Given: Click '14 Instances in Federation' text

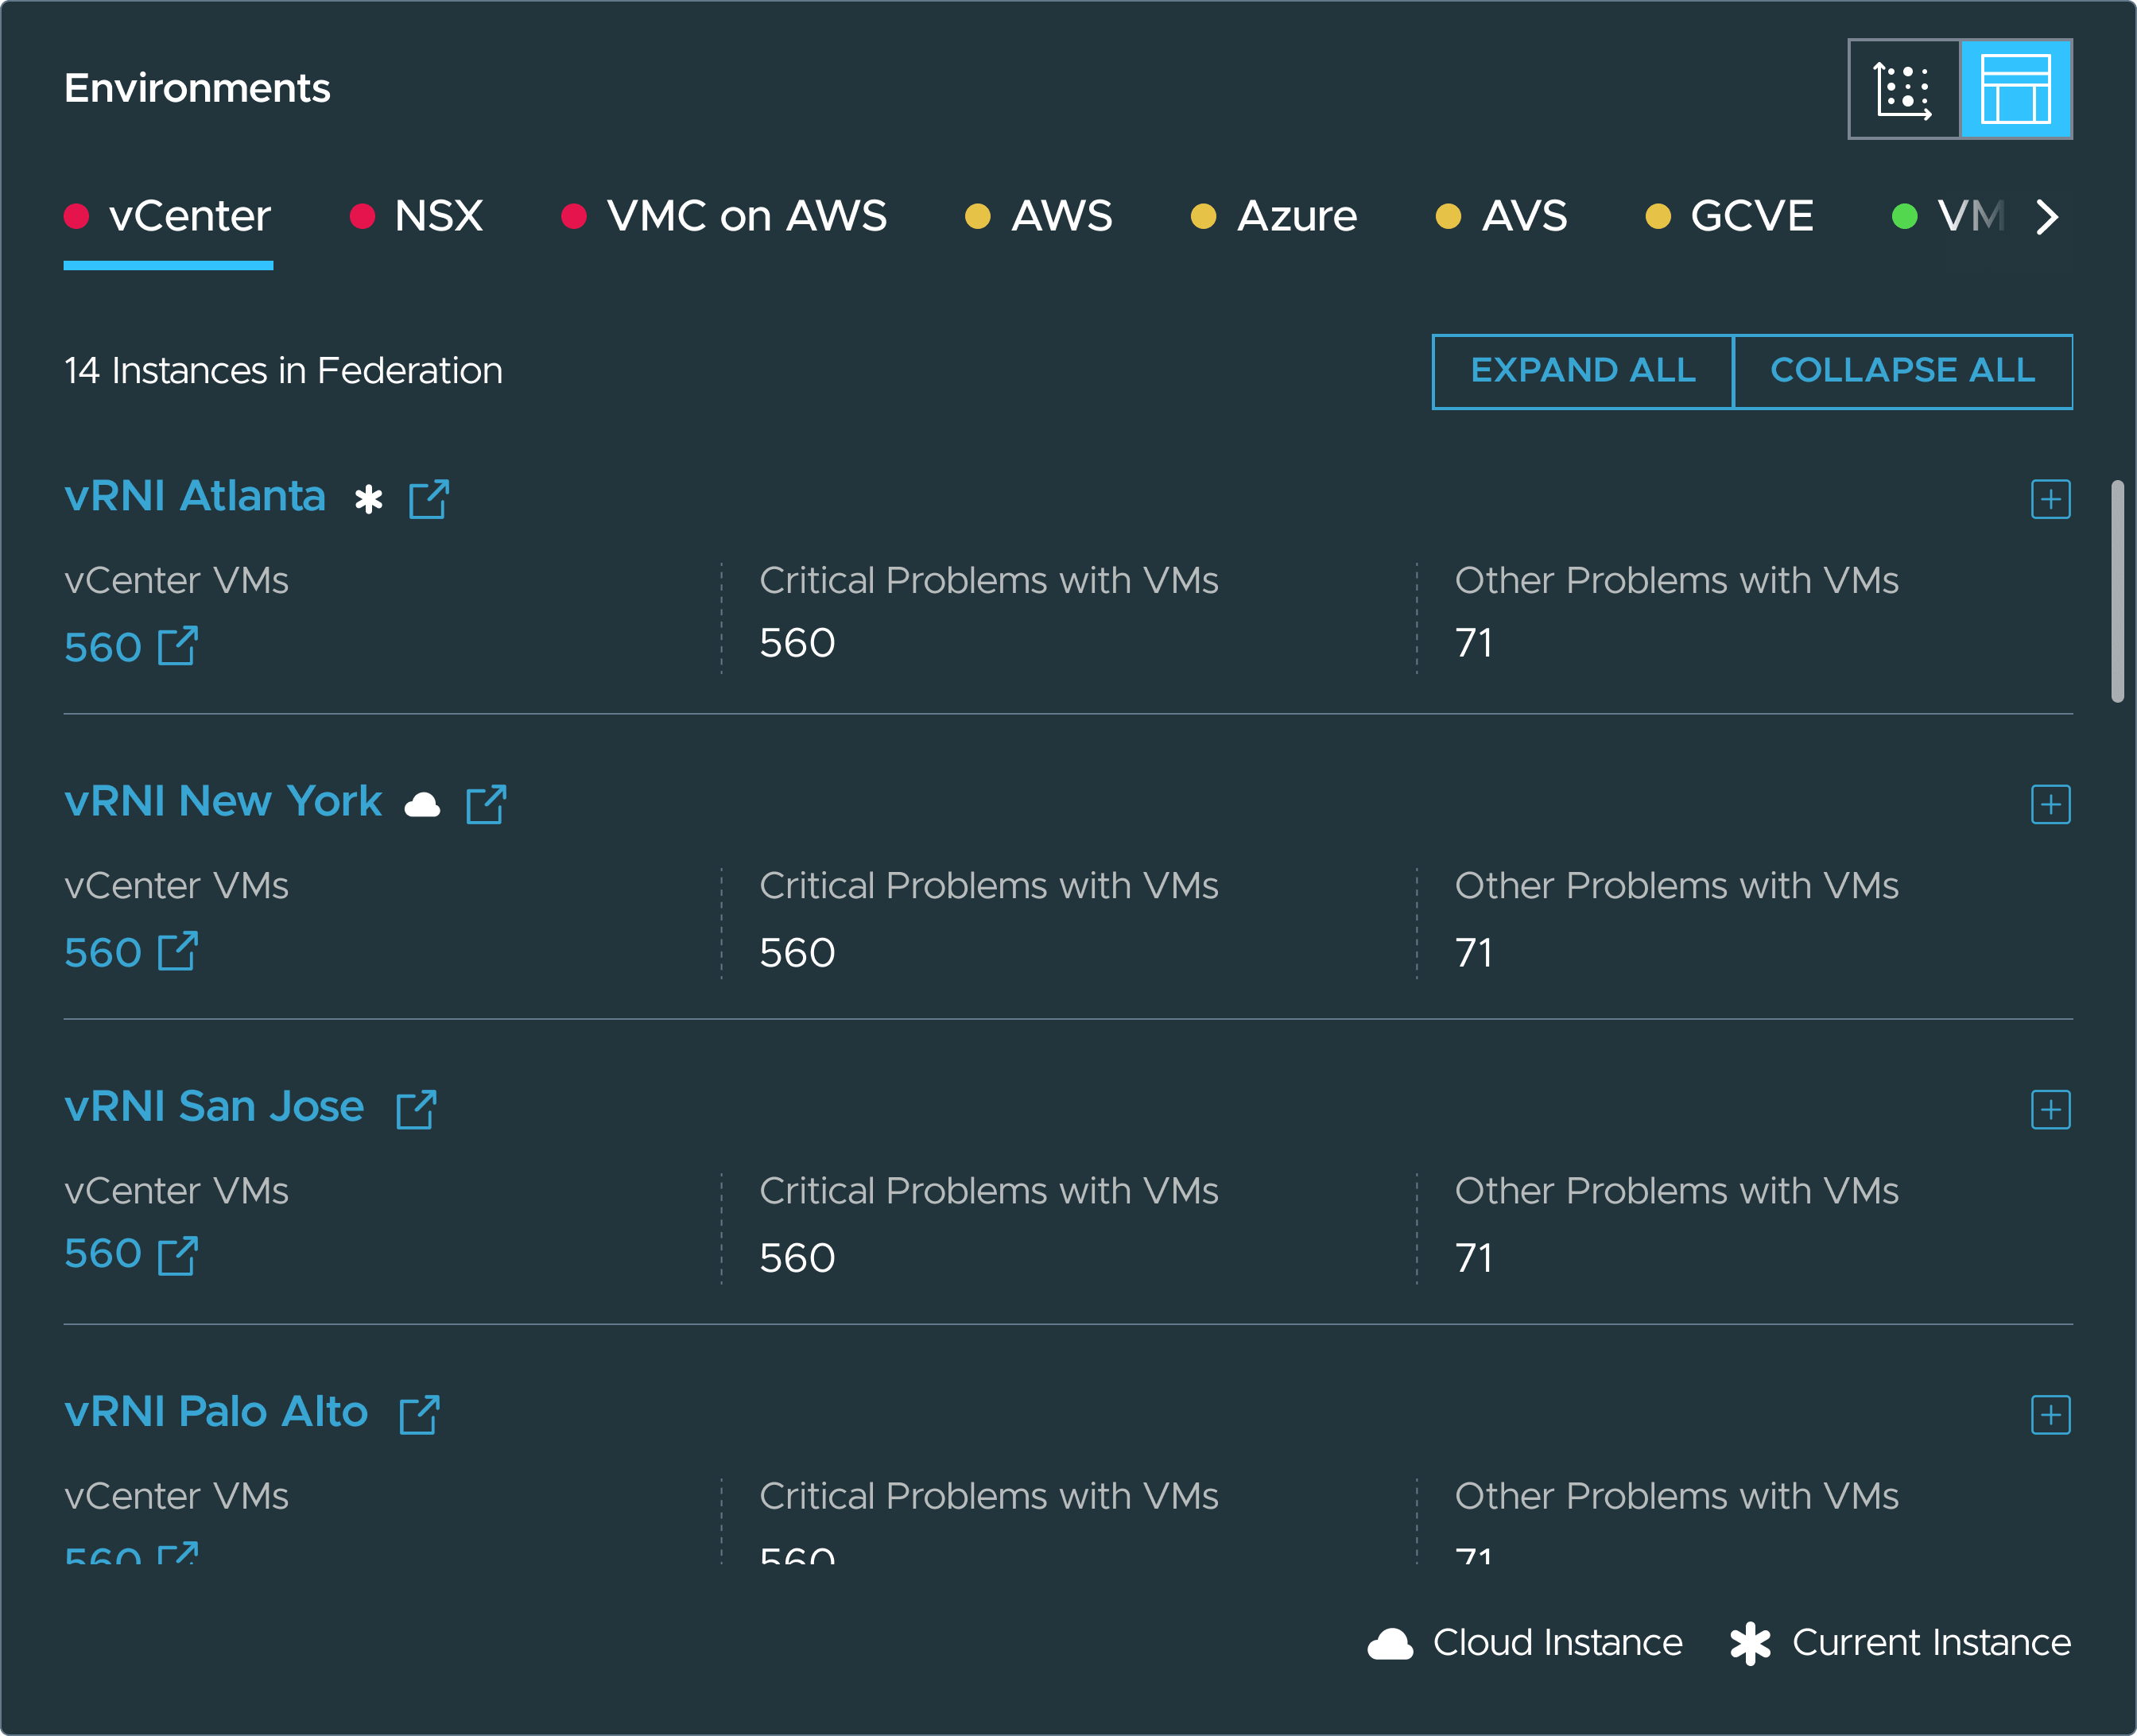Looking at the screenshot, I should pyautogui.click(x=283, y=371).
